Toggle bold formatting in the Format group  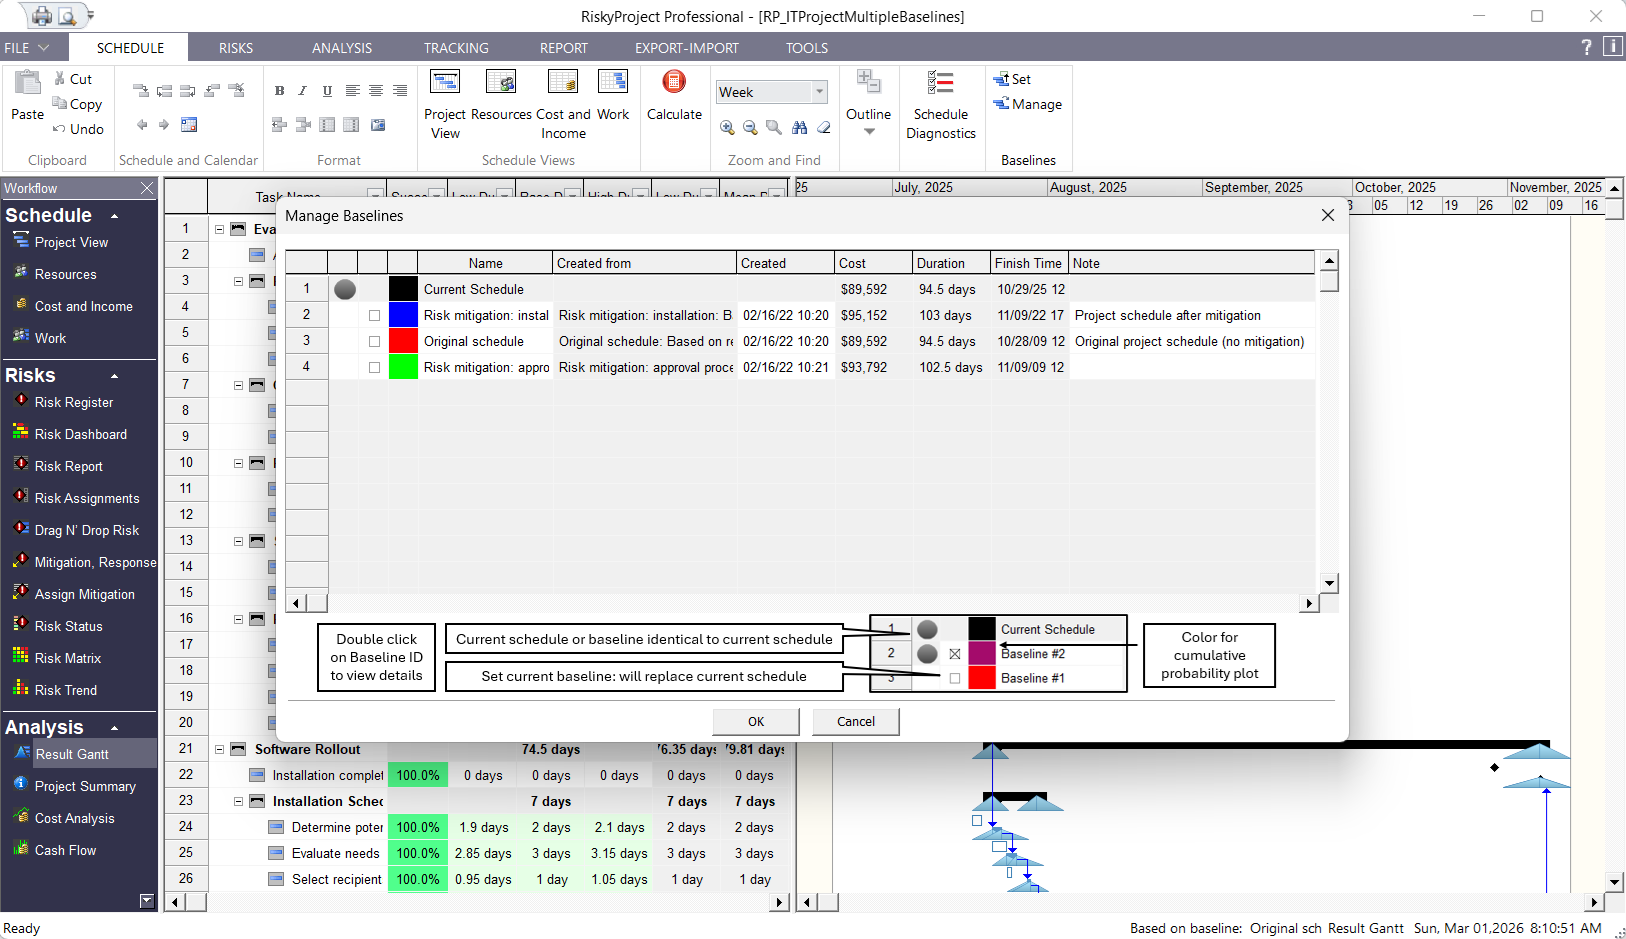(280, 90)
